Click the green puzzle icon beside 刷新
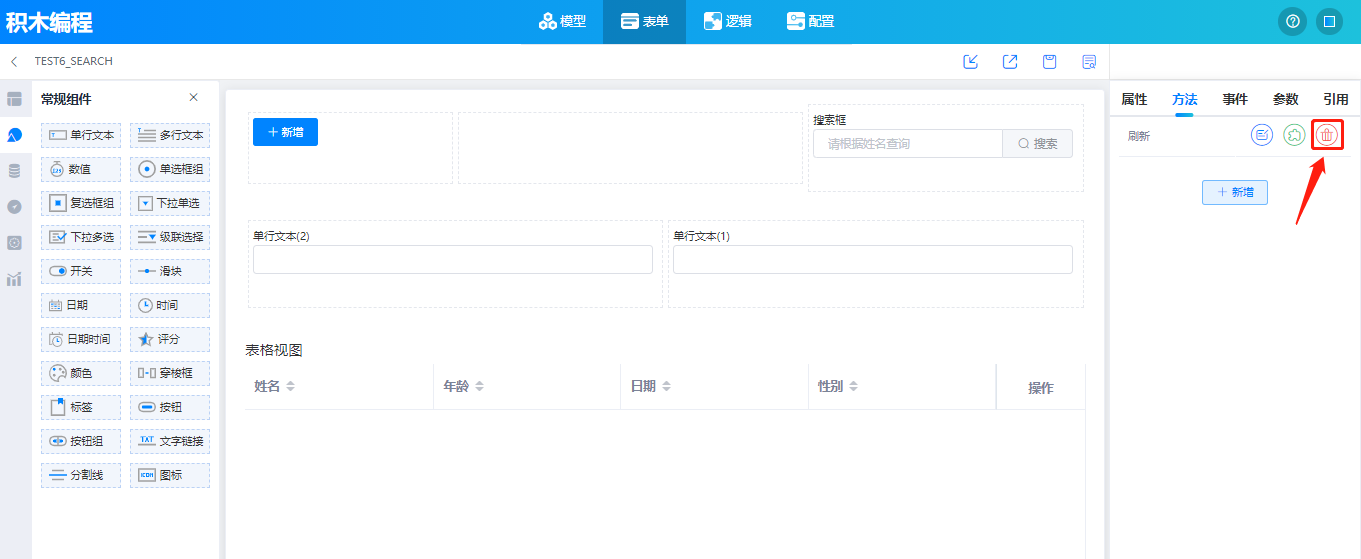 (1294, 135)
